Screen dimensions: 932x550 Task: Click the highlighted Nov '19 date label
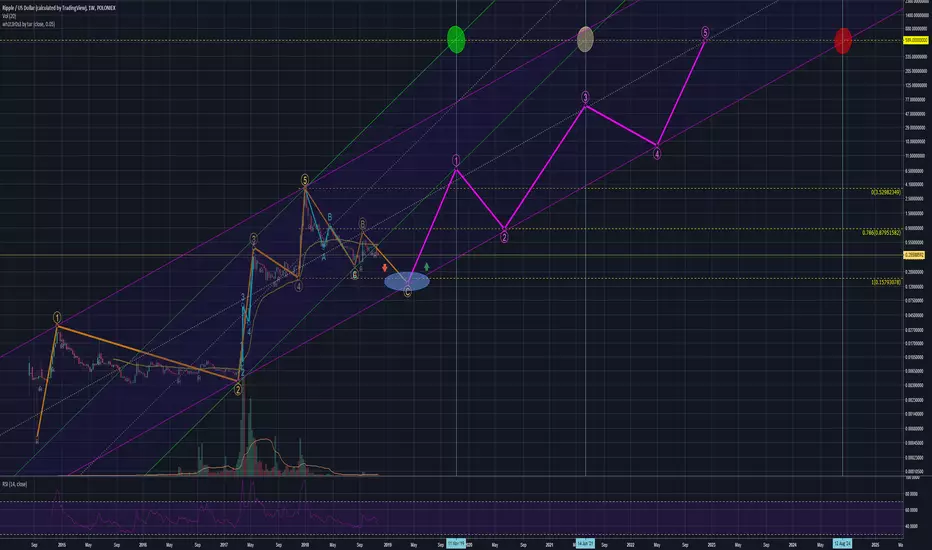point(456,543)
